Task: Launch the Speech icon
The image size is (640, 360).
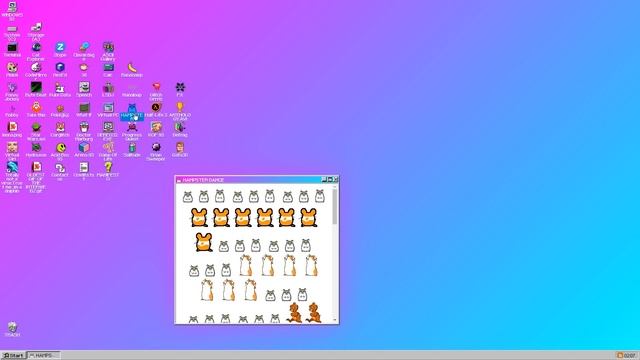Action: 84,90
